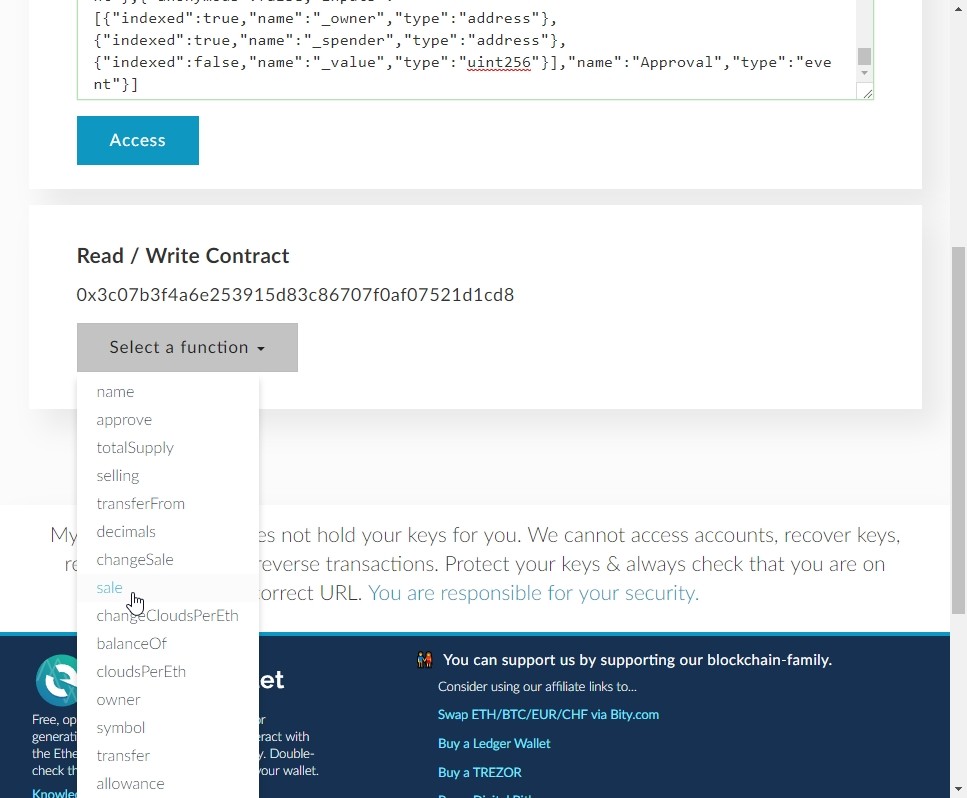Click the ABI text area scrollbar thumb
The height and width of the screenshot is (798, 967).
(x=865, y=56)
